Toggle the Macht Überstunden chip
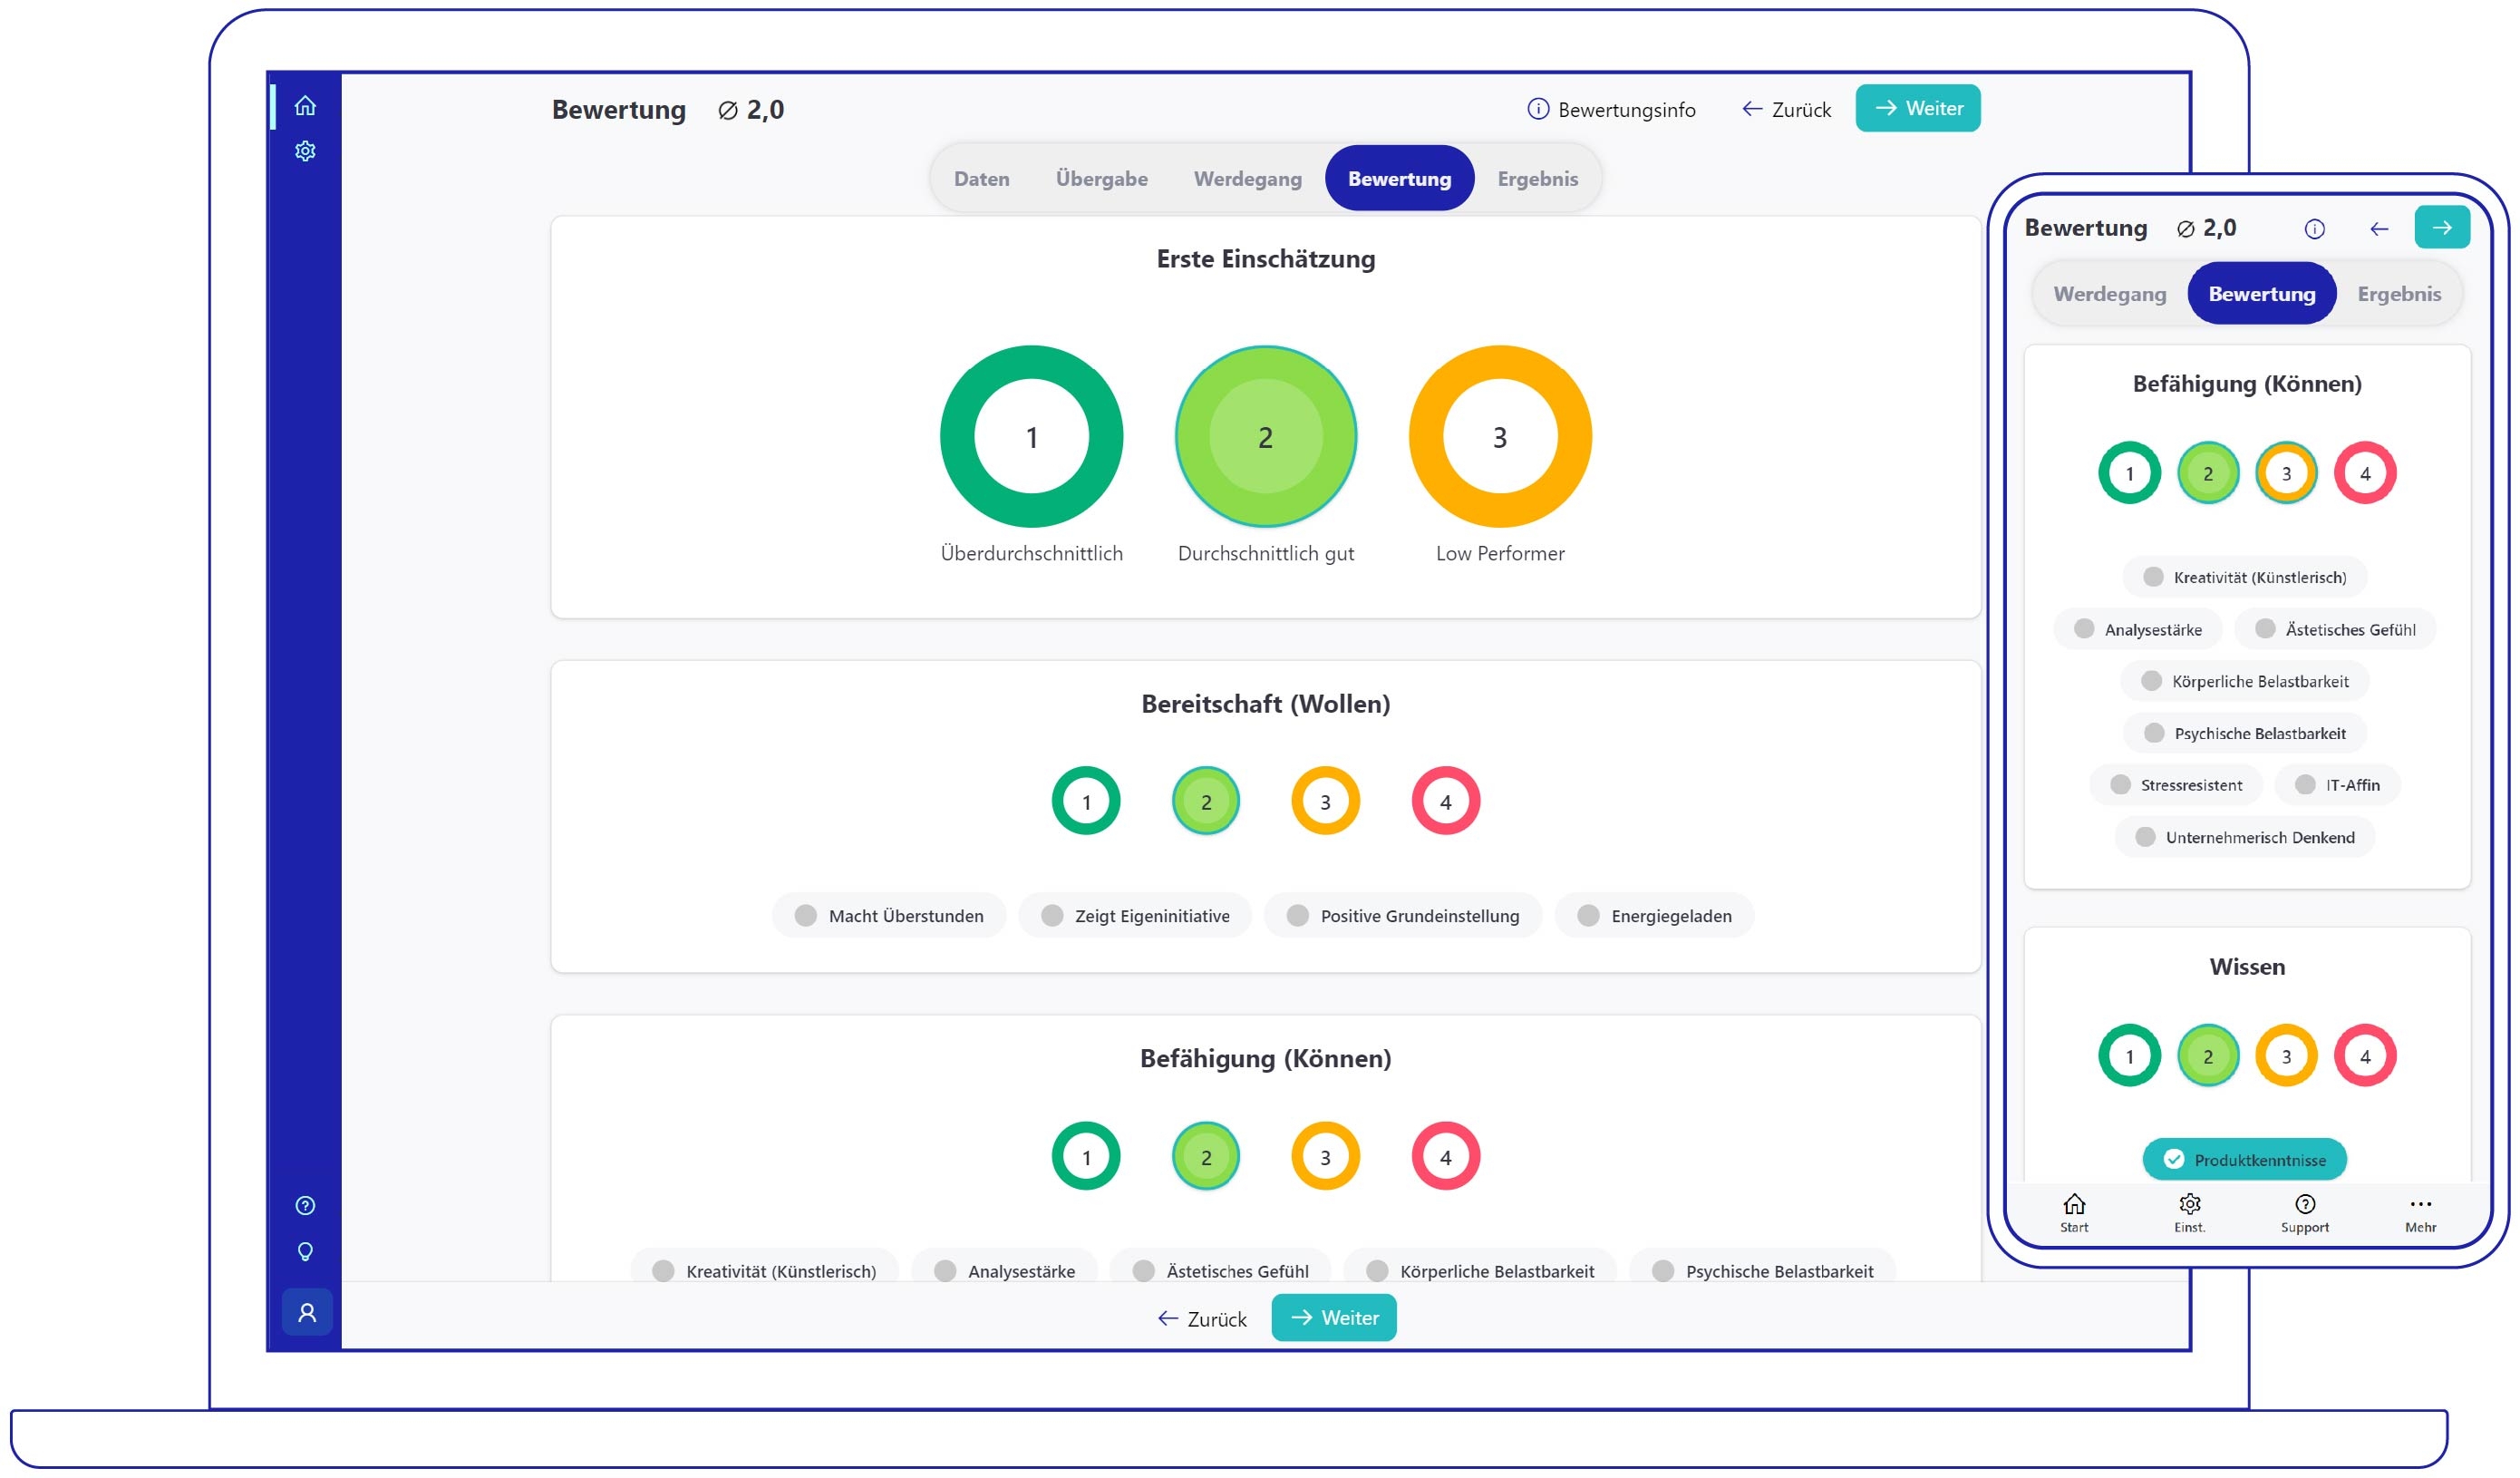 coord(888,916)
